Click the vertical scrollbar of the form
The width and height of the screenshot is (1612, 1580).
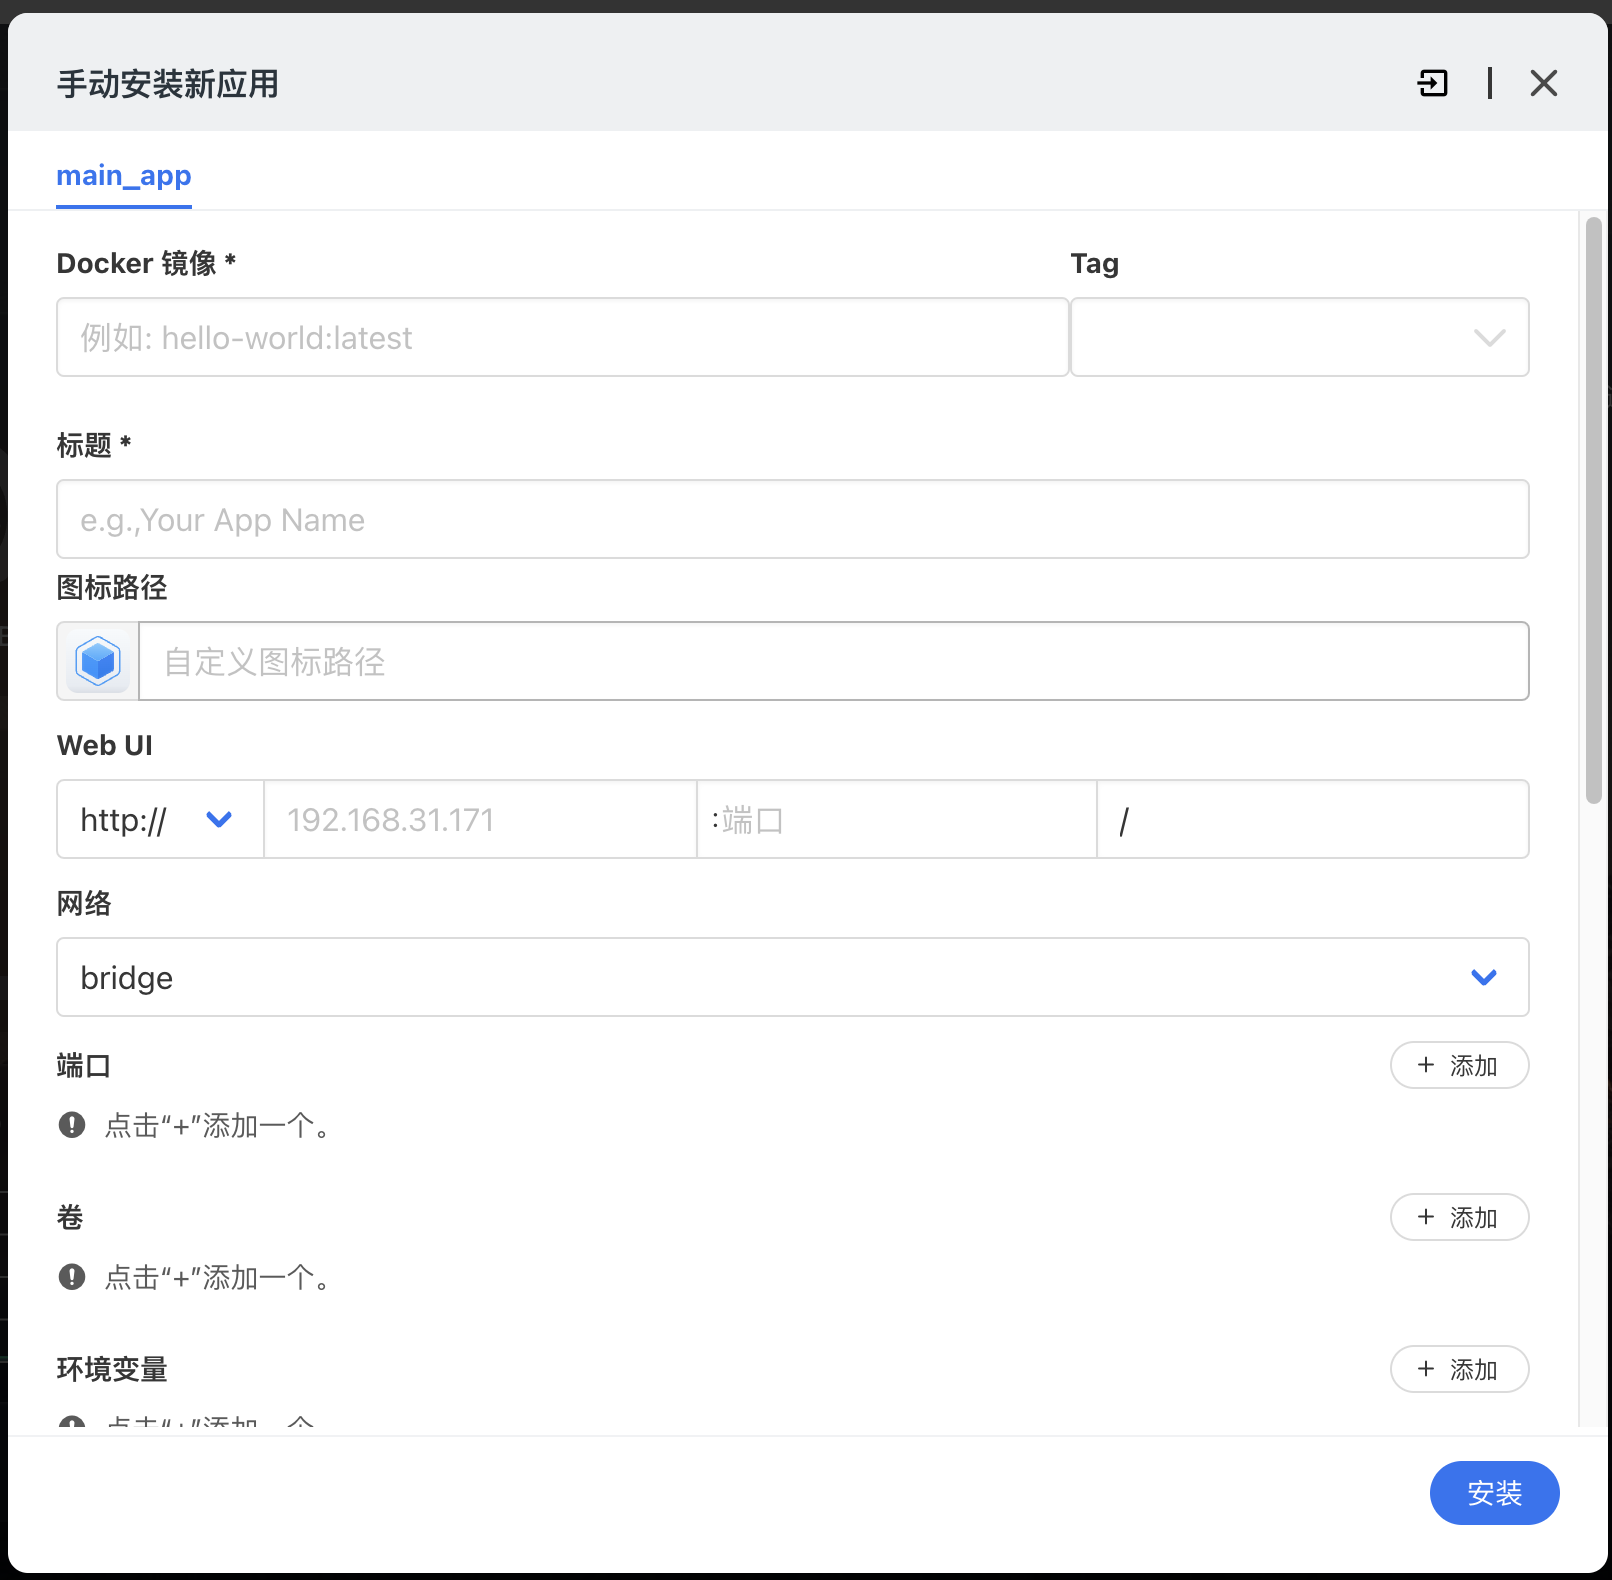1594,510
